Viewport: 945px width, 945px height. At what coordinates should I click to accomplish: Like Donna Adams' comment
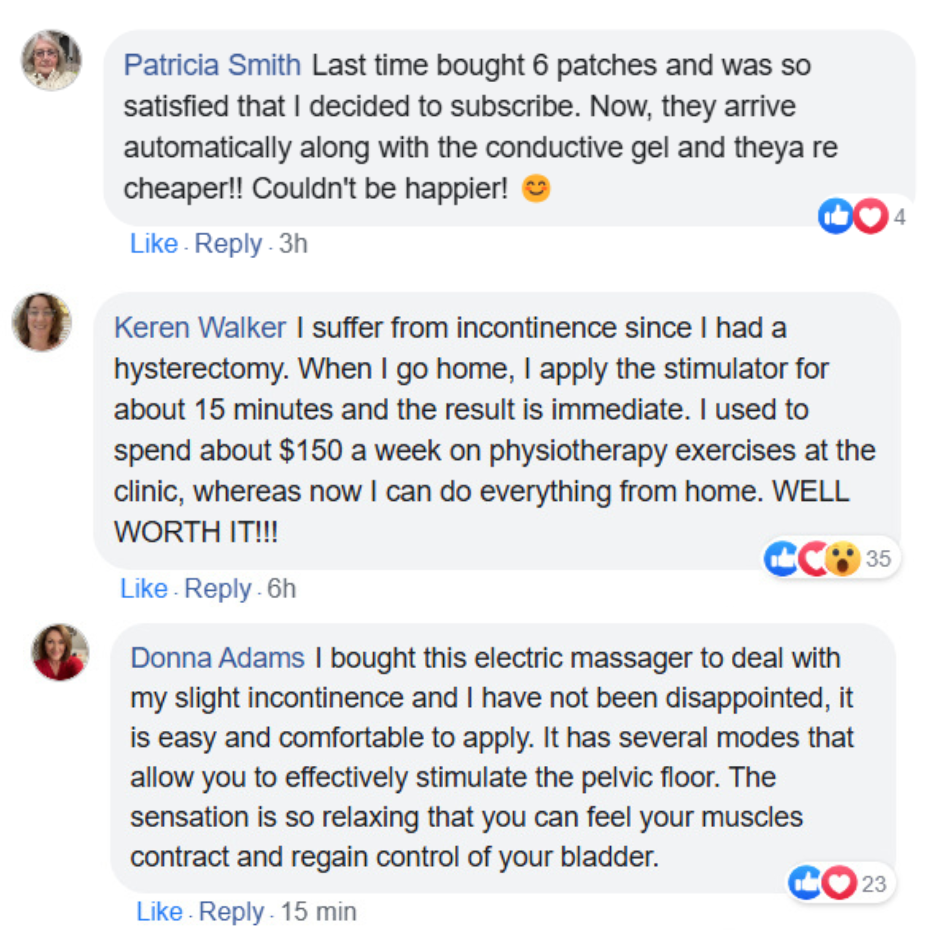(159, 912)
